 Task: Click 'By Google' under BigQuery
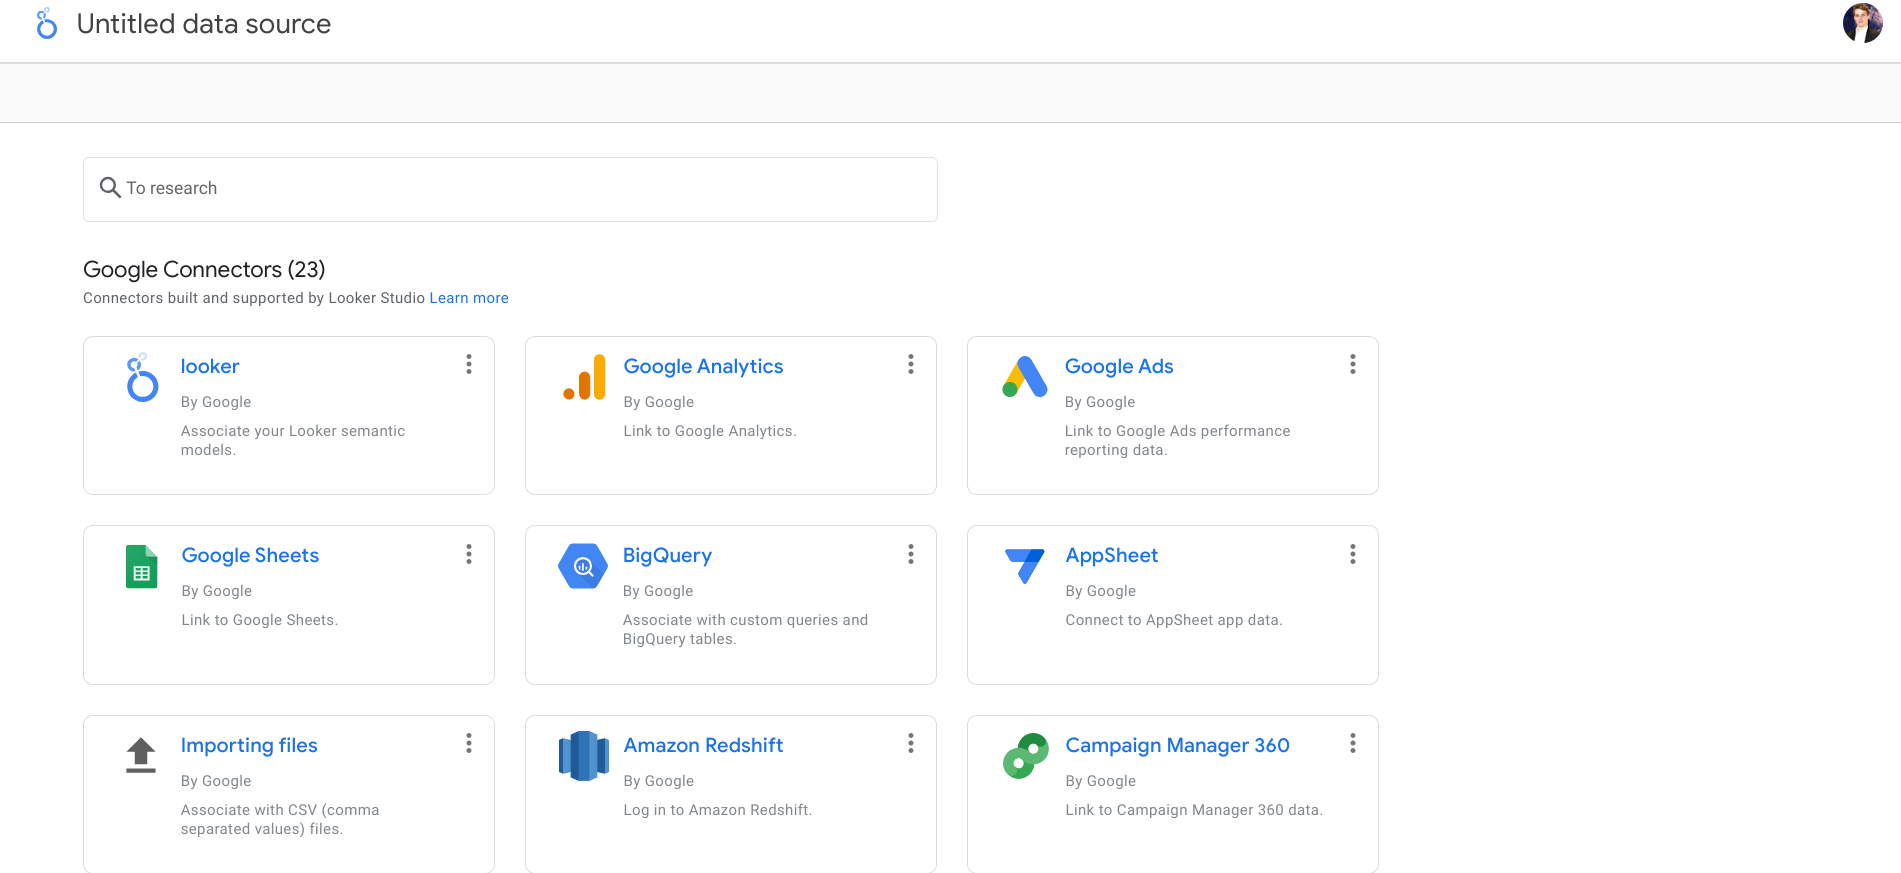[x=658, y=591]
